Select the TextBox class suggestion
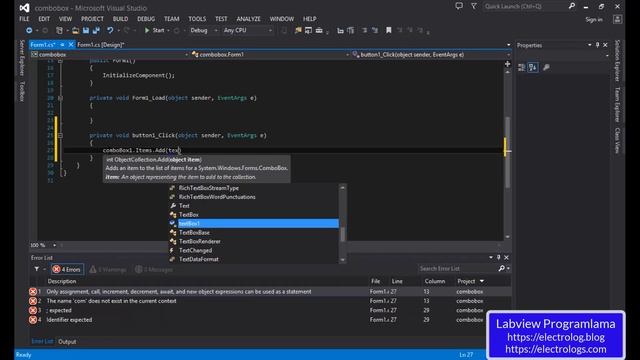 pos(253,215)
